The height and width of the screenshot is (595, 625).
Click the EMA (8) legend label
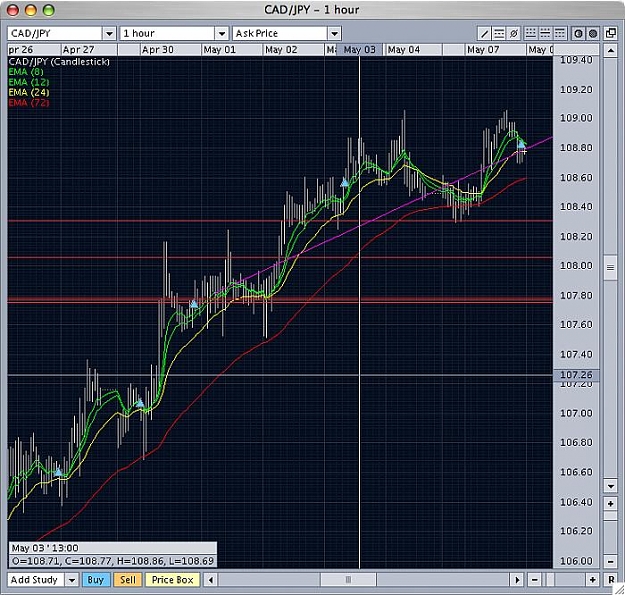(x=26, y=72)
